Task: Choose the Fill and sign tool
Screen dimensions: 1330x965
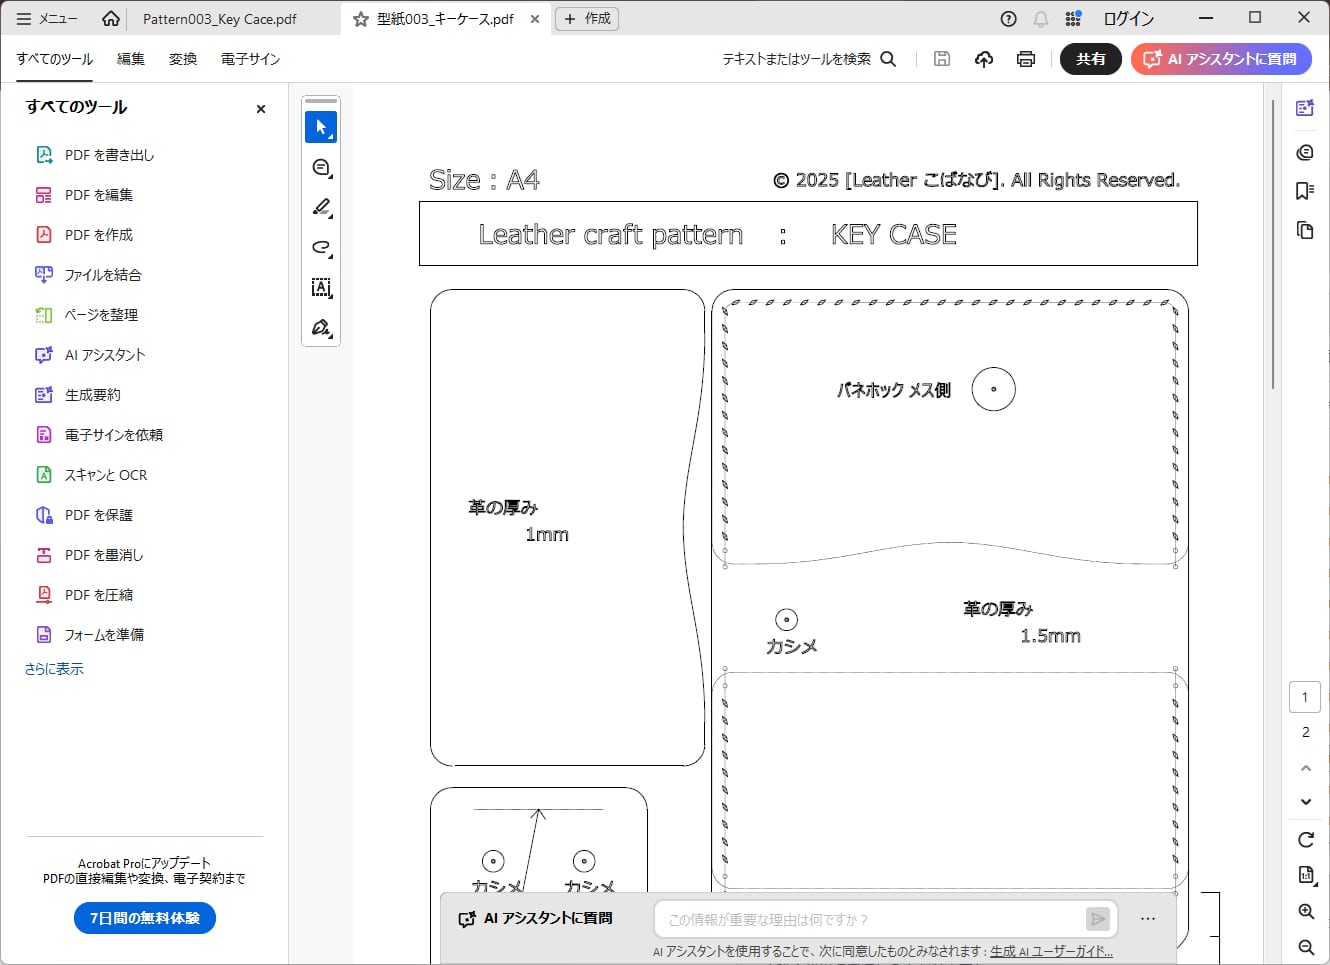Action: 321,328
